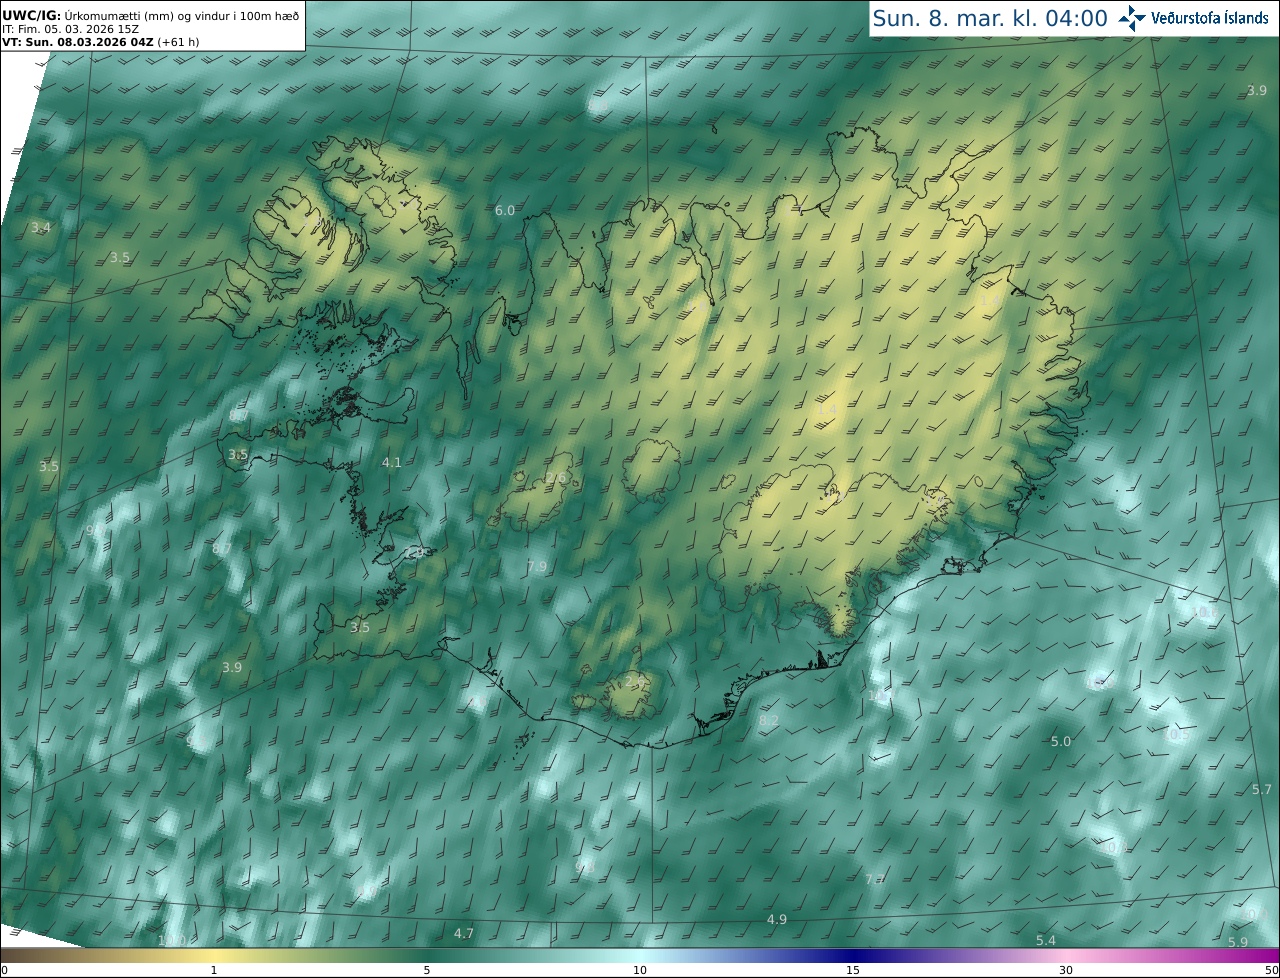Click the '8.2' value near the south coast
This screenshot has height=978, width=1280.
pyautogui.click(x=769, y=720)
